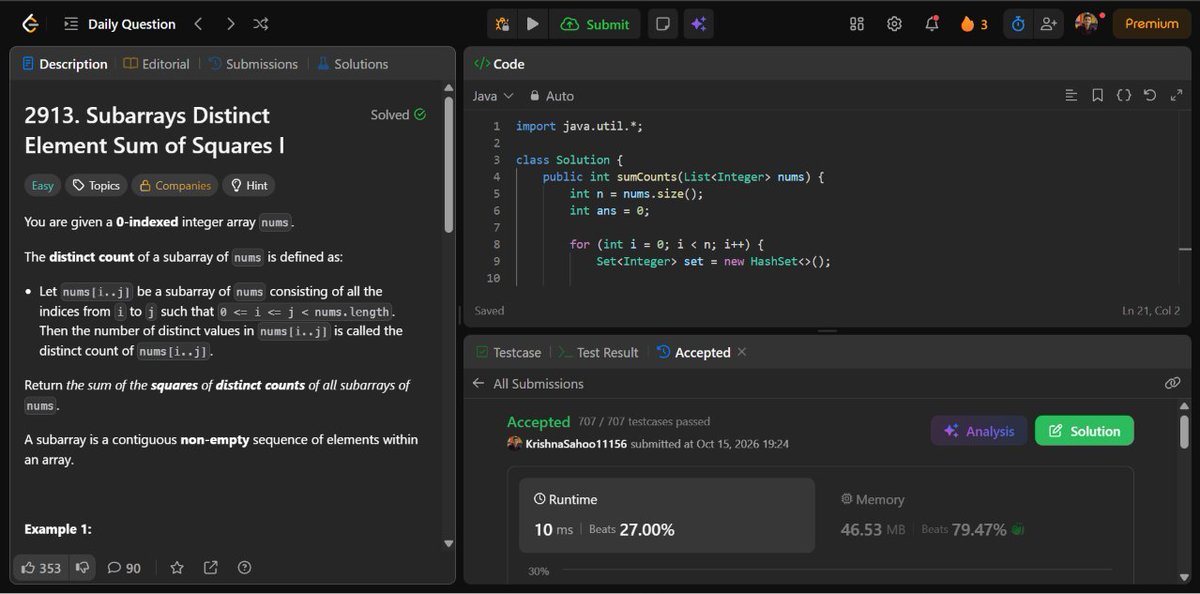The width and height of the screenshot is (1200, 594).
Task: Click the invite user icon
Action: coord(1048,24)
